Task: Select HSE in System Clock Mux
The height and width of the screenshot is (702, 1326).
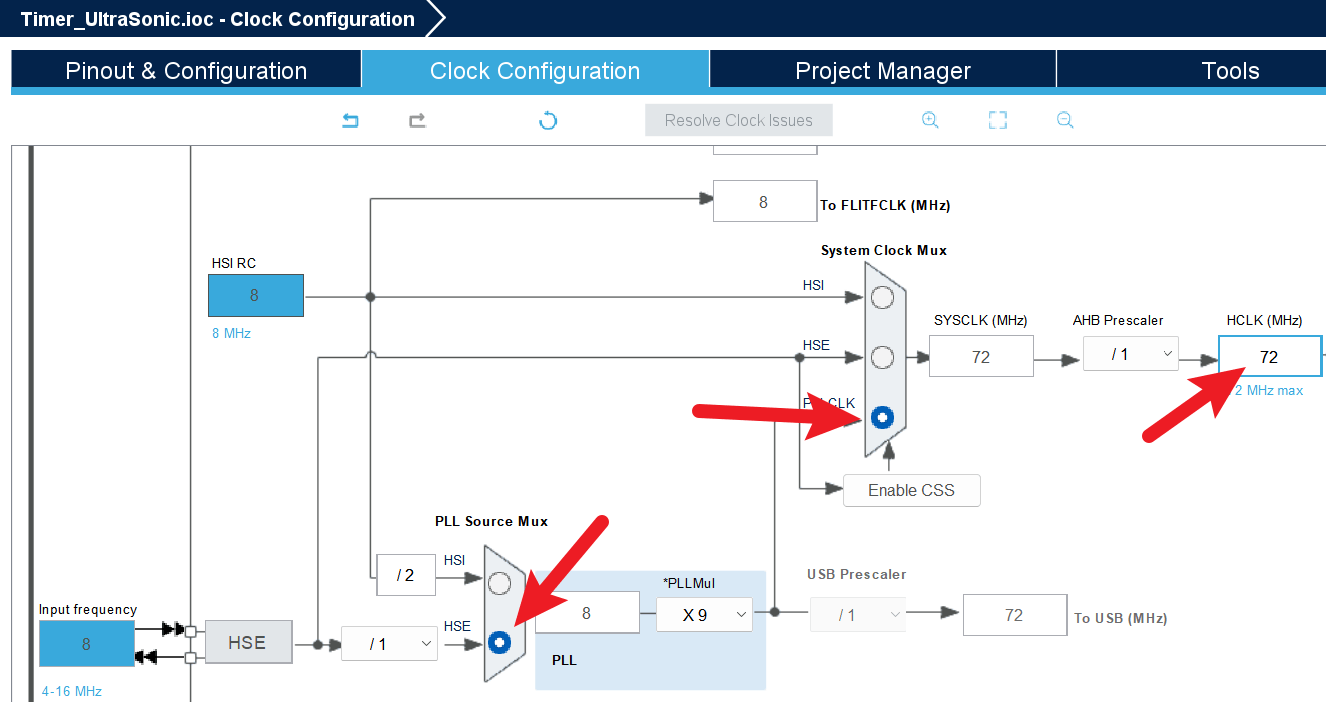Action: pyautogui.click(x=882, y=357)
